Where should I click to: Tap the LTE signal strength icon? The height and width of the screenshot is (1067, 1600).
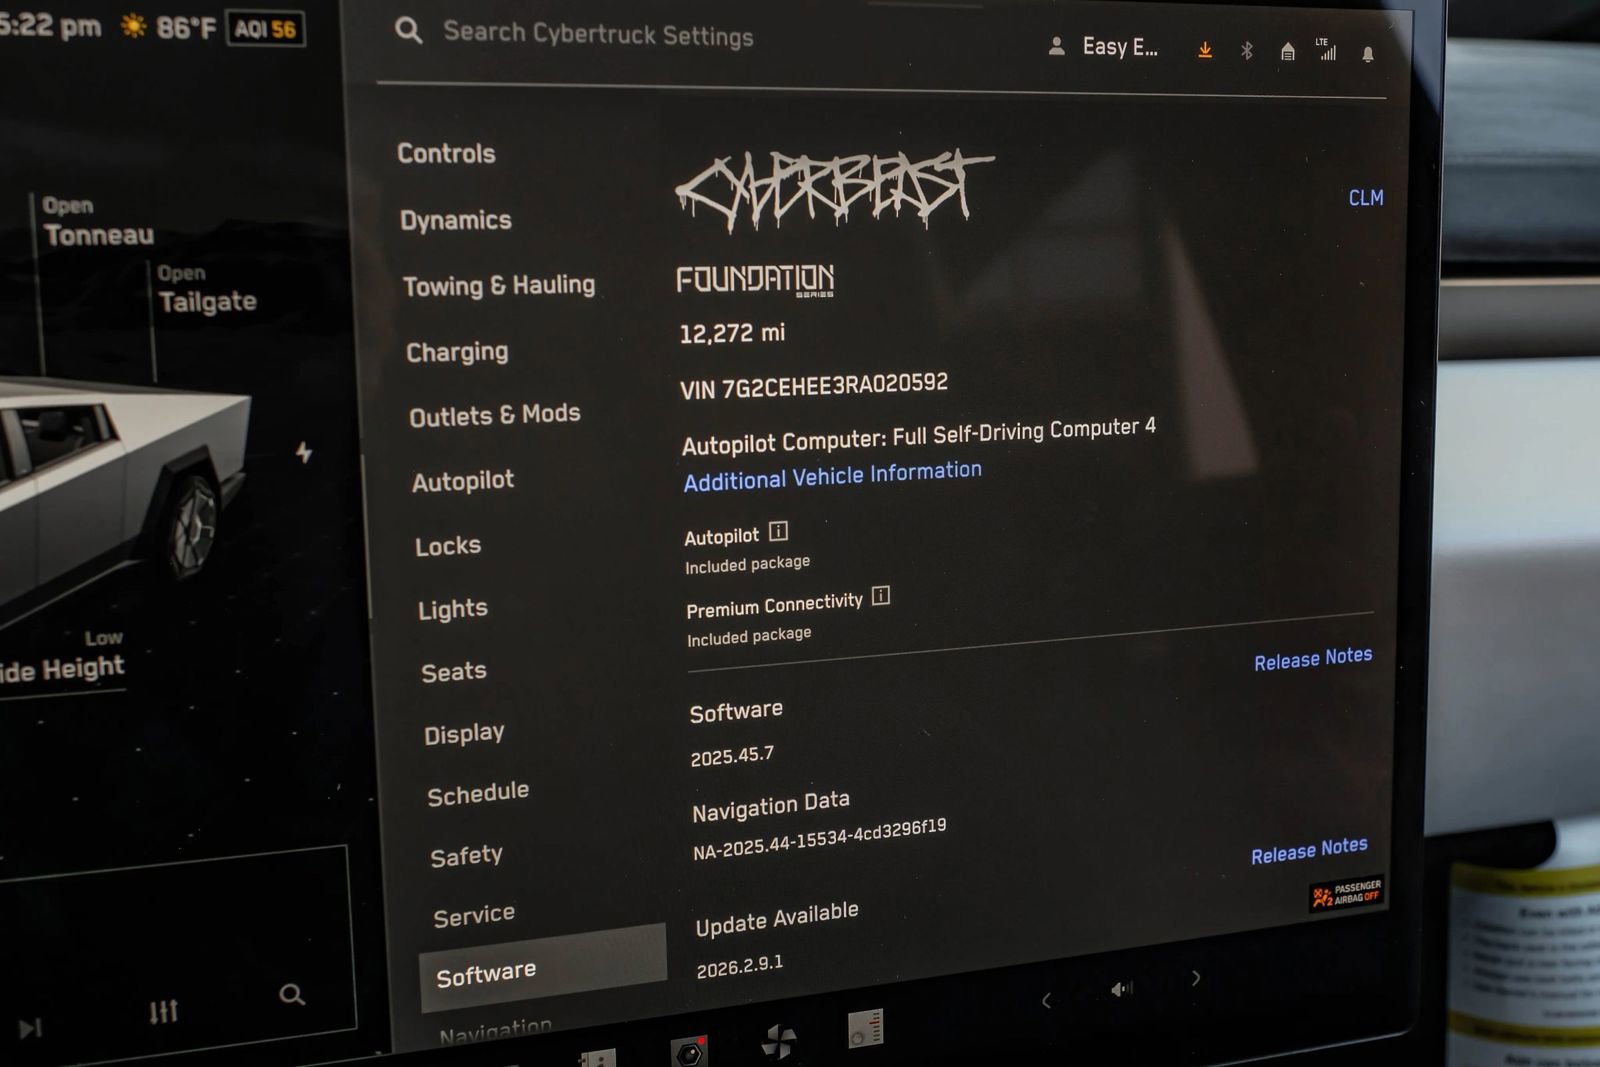(x=1326, y=50)
